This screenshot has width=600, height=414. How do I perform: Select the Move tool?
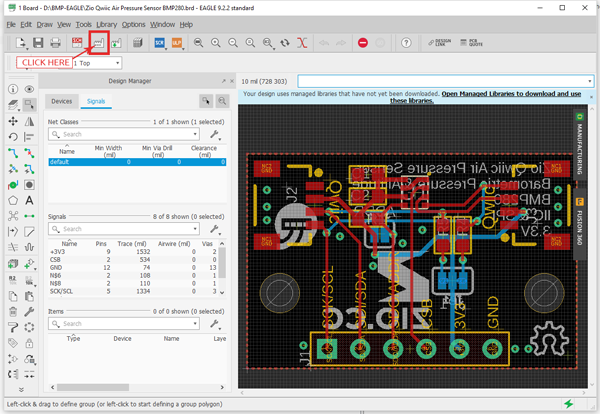click(x=13, y=121)
